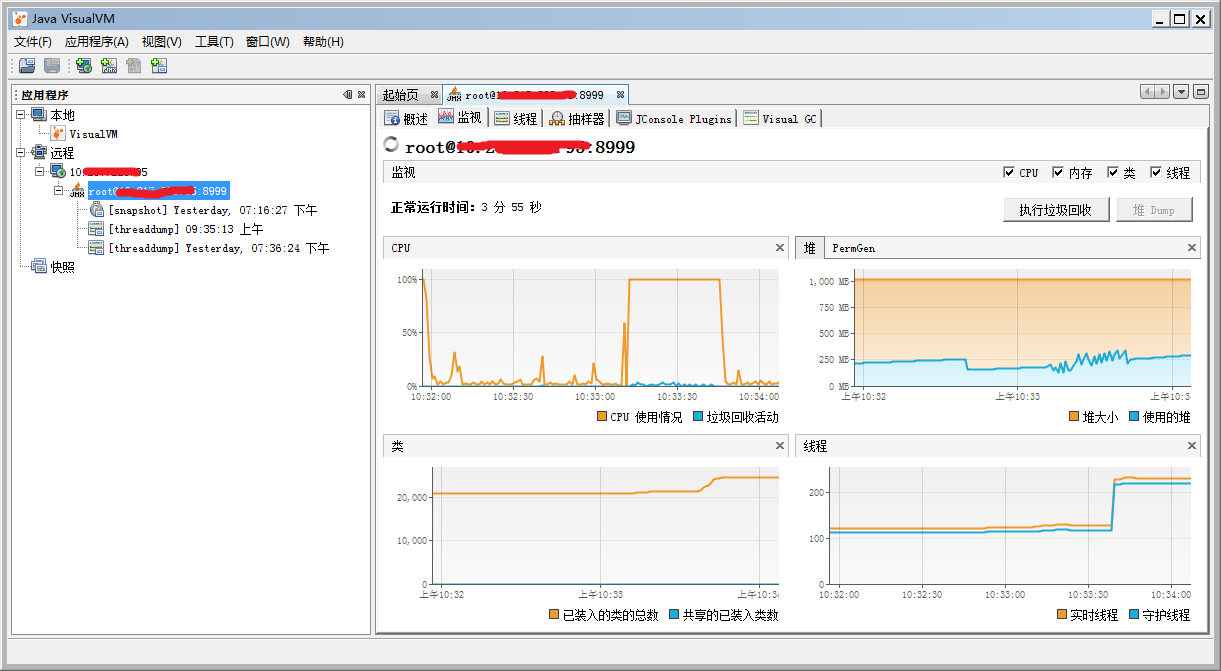Click the 远程 network icon in tree
This screenshot has height=671, width=1221.
(39, 153)
